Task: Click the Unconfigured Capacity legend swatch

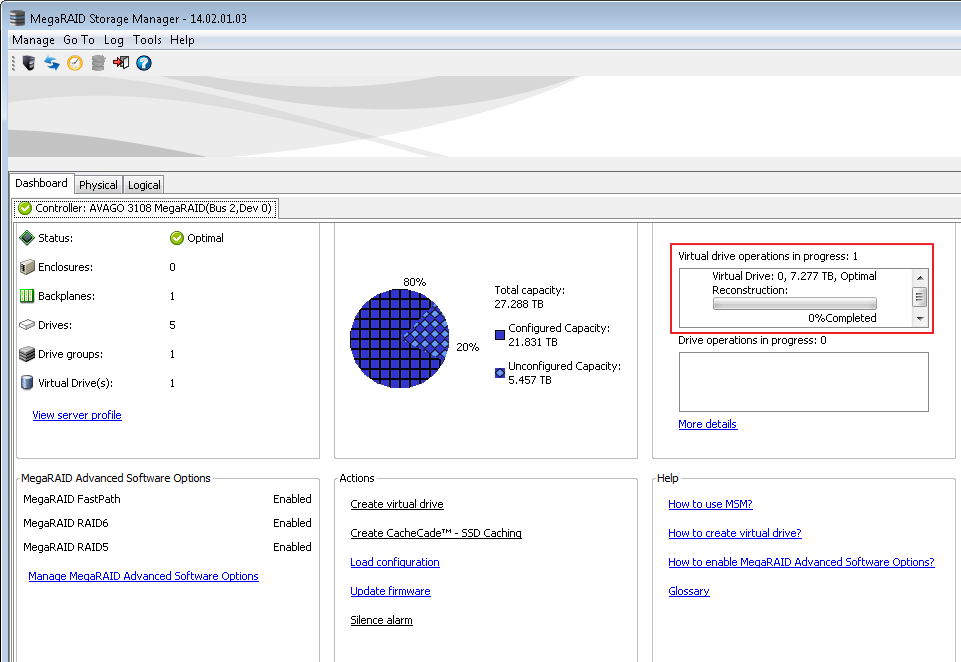Action: pyautogui.click(x=499, y=373)
